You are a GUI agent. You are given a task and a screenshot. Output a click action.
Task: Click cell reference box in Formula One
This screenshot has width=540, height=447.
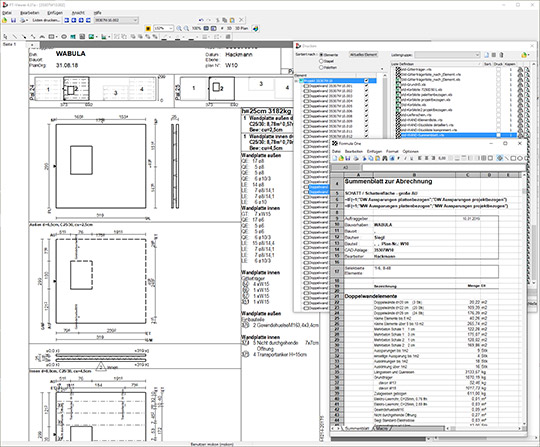click(x=346, y=167)
